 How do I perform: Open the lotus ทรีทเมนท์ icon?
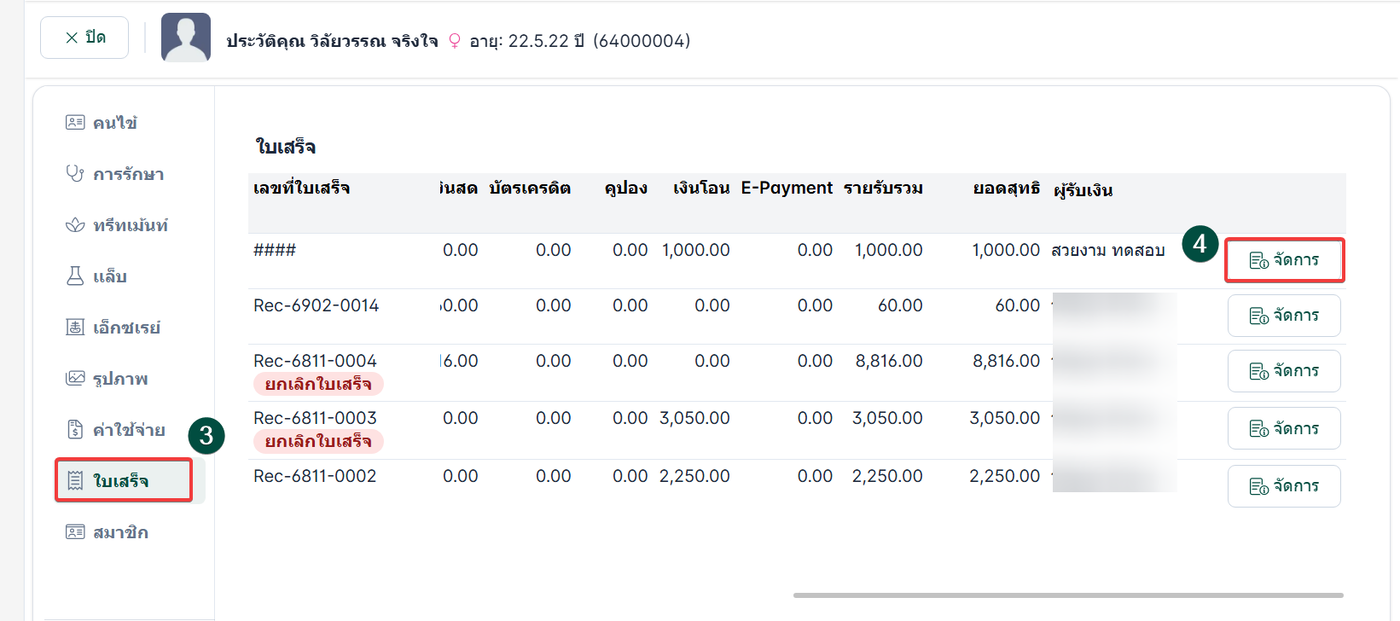pyautogui.click(x=75, y=225)
